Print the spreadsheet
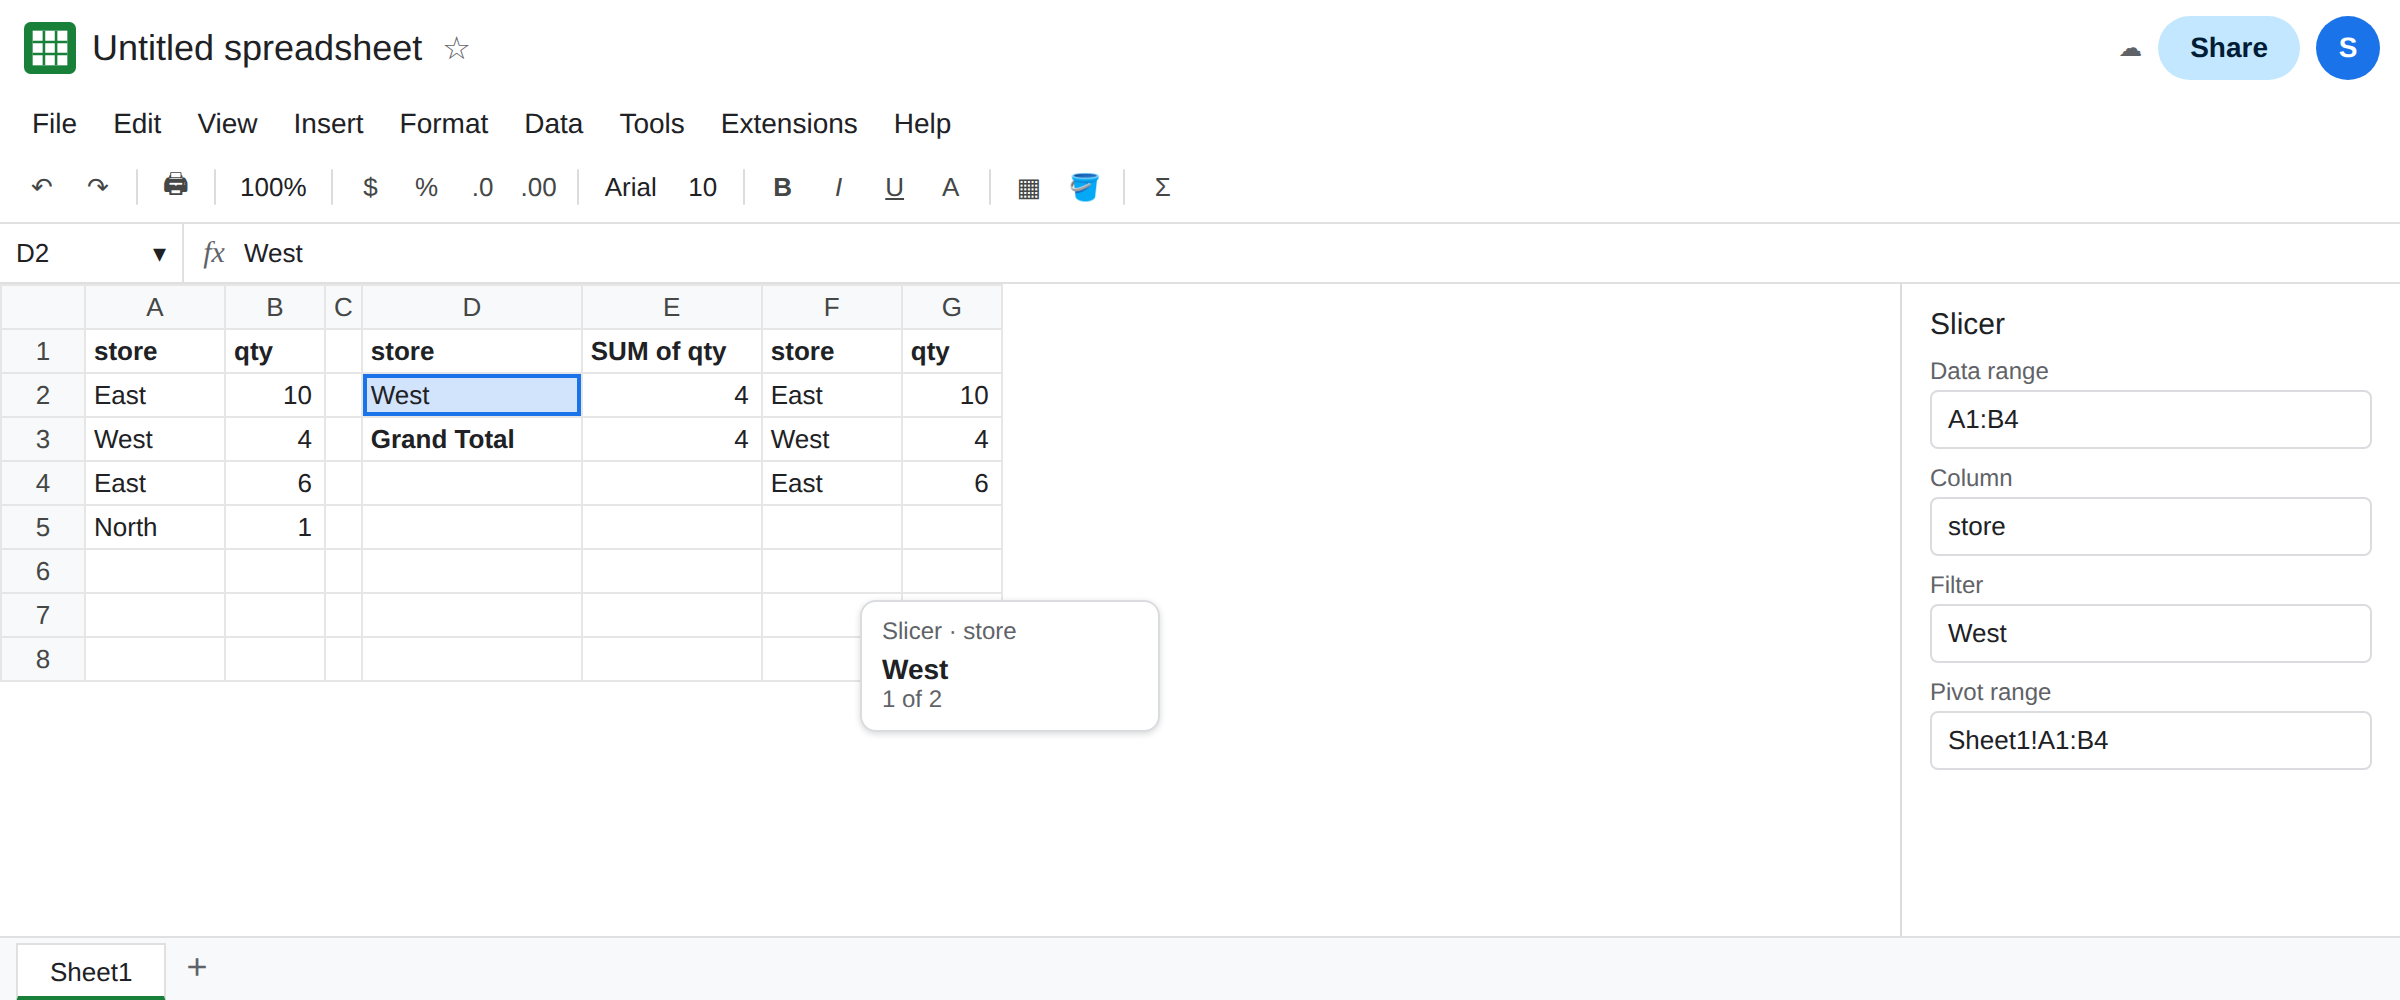The image size is (2400, 1000). tap(176, 186)
